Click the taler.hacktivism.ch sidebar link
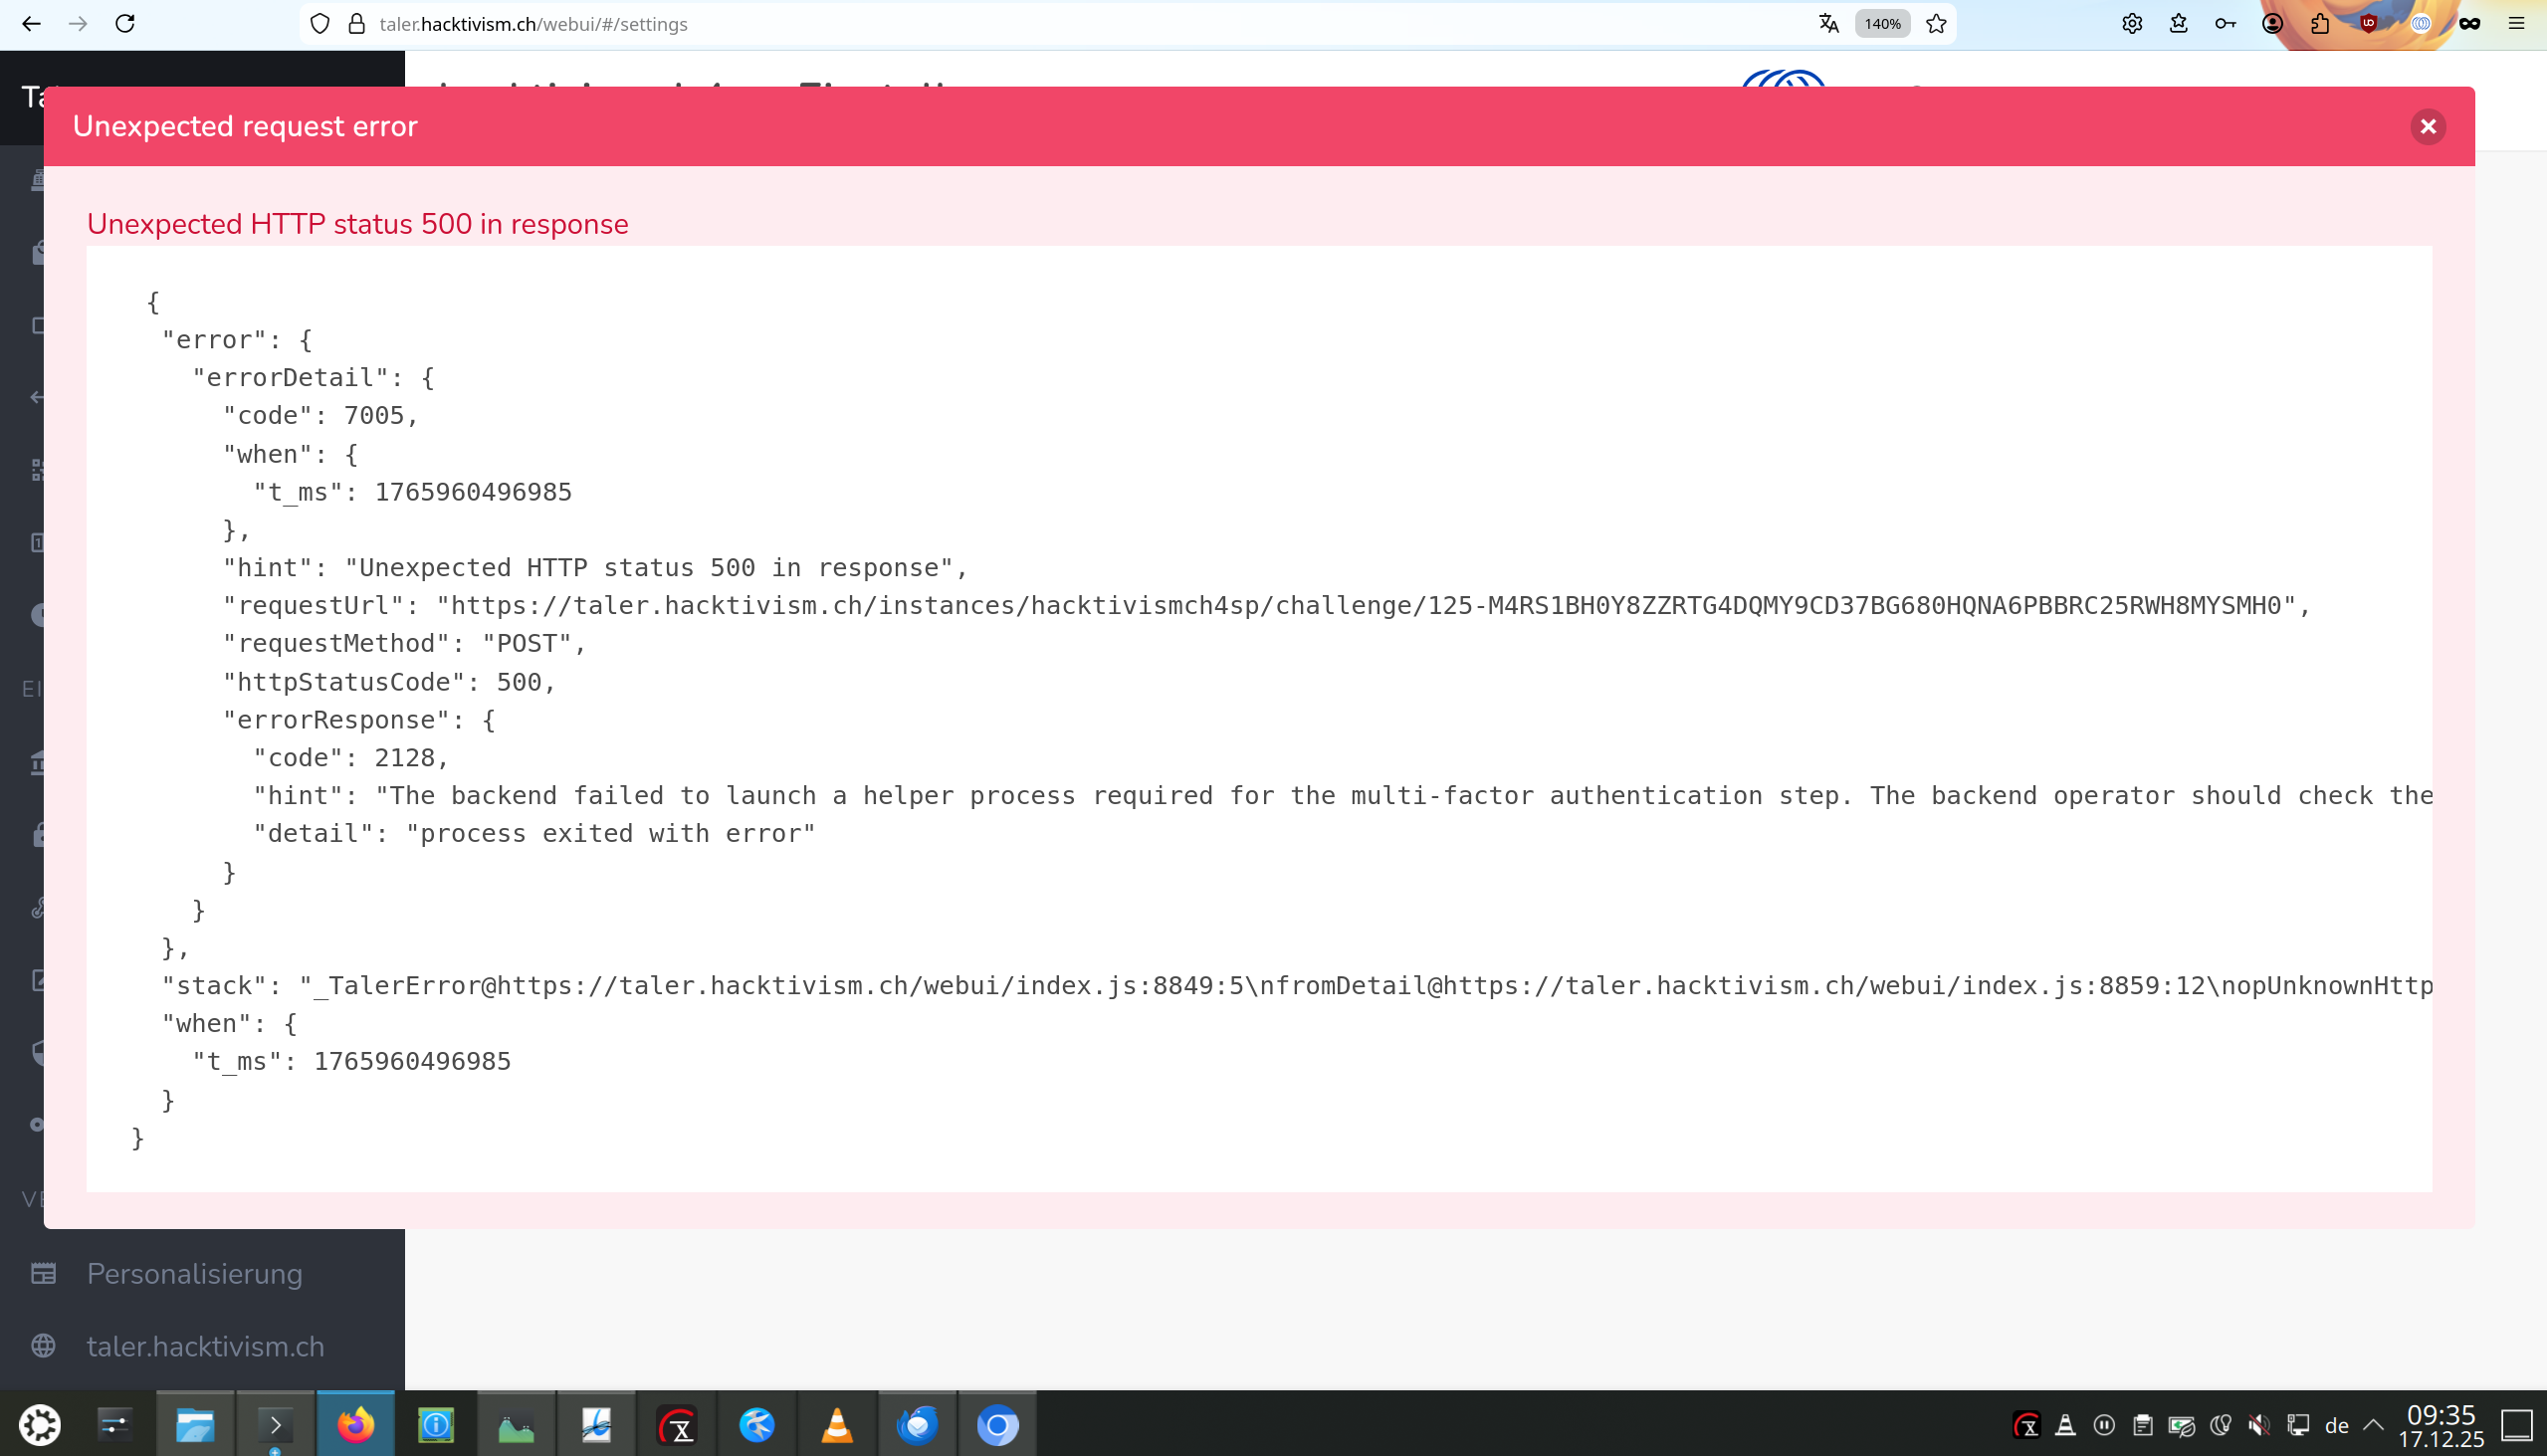 coord(205,1346)
